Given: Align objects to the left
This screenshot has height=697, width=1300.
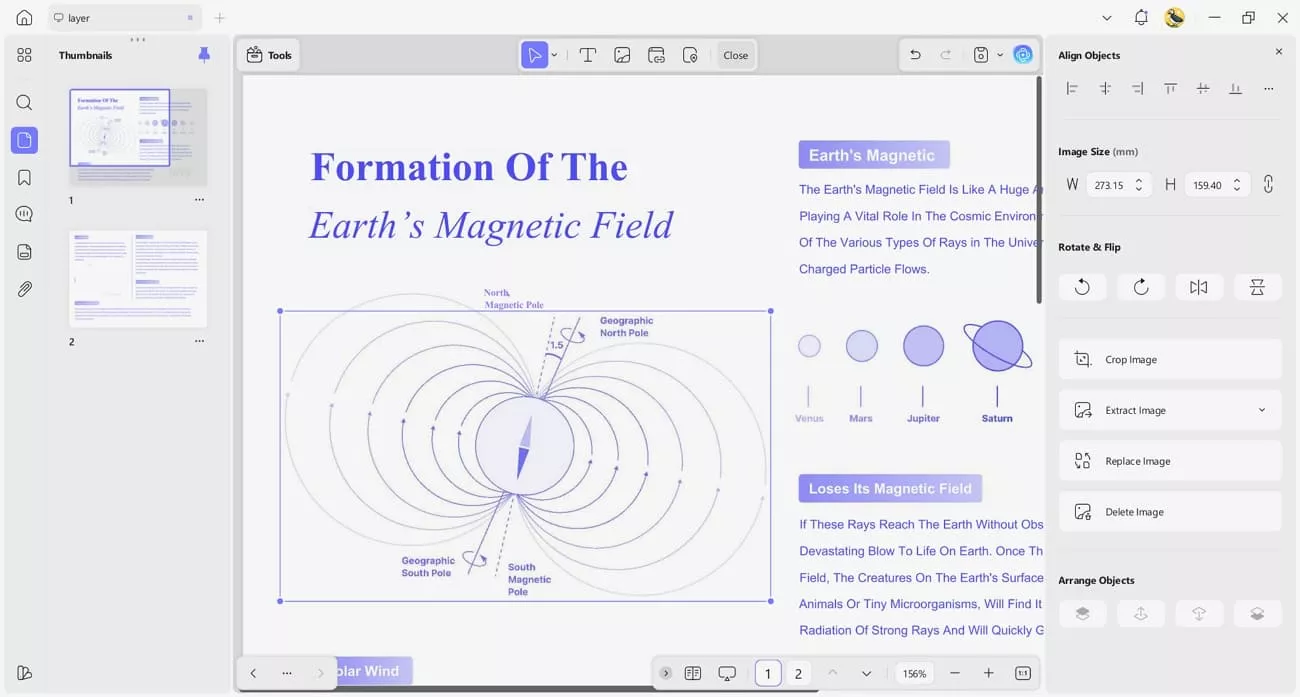Looking at the screenshot, I should click(x=1072, y=89).
